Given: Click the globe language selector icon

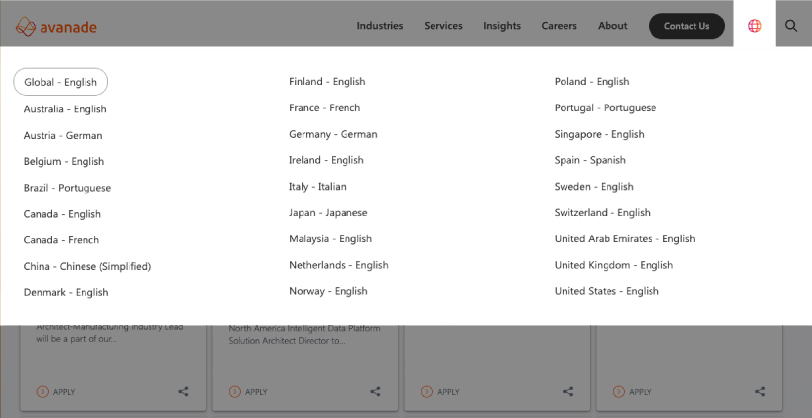Looking at the screenshot, I should click(x=754, y=26).
